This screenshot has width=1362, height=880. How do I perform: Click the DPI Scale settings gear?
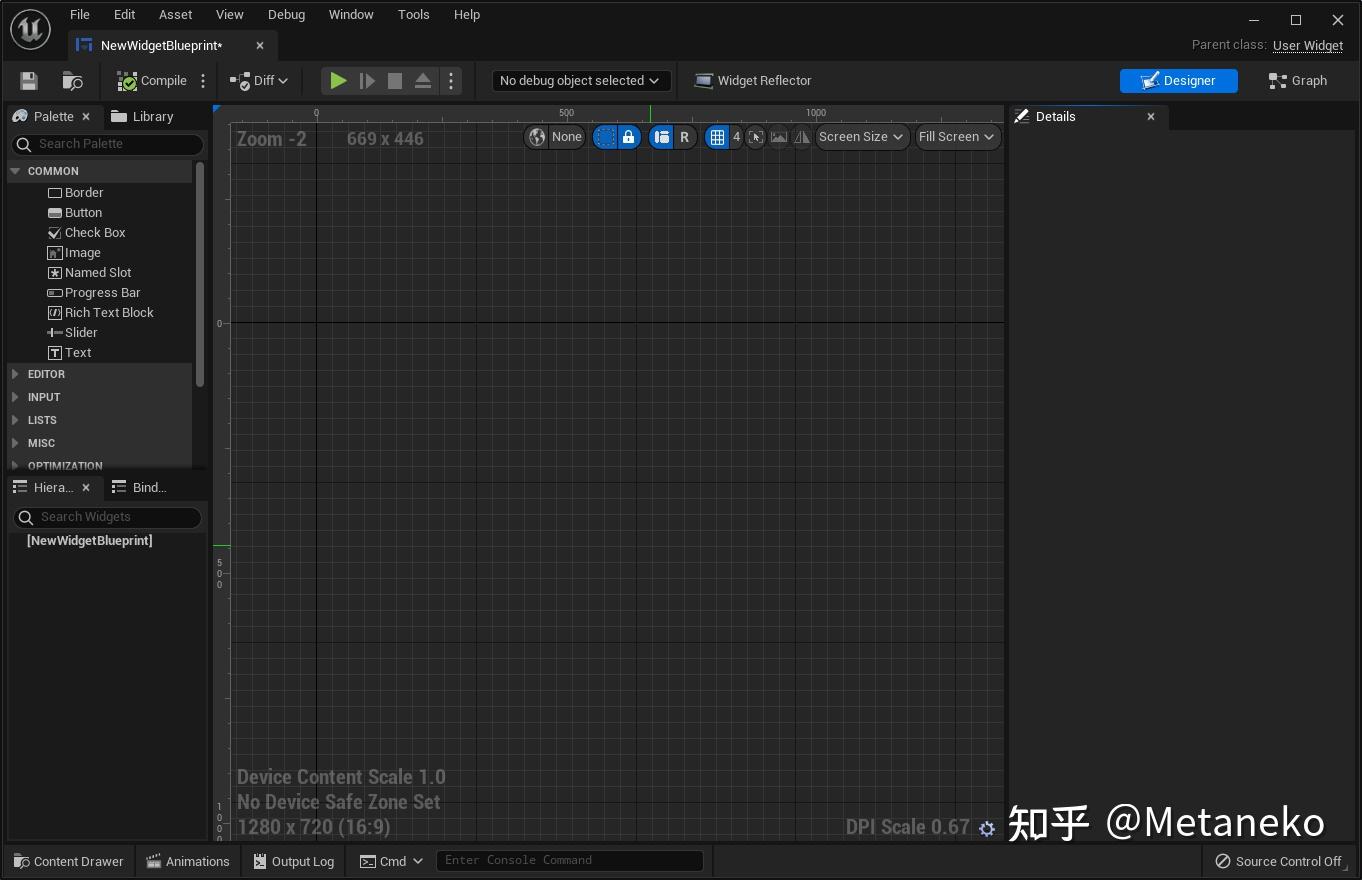pos(987,828)
